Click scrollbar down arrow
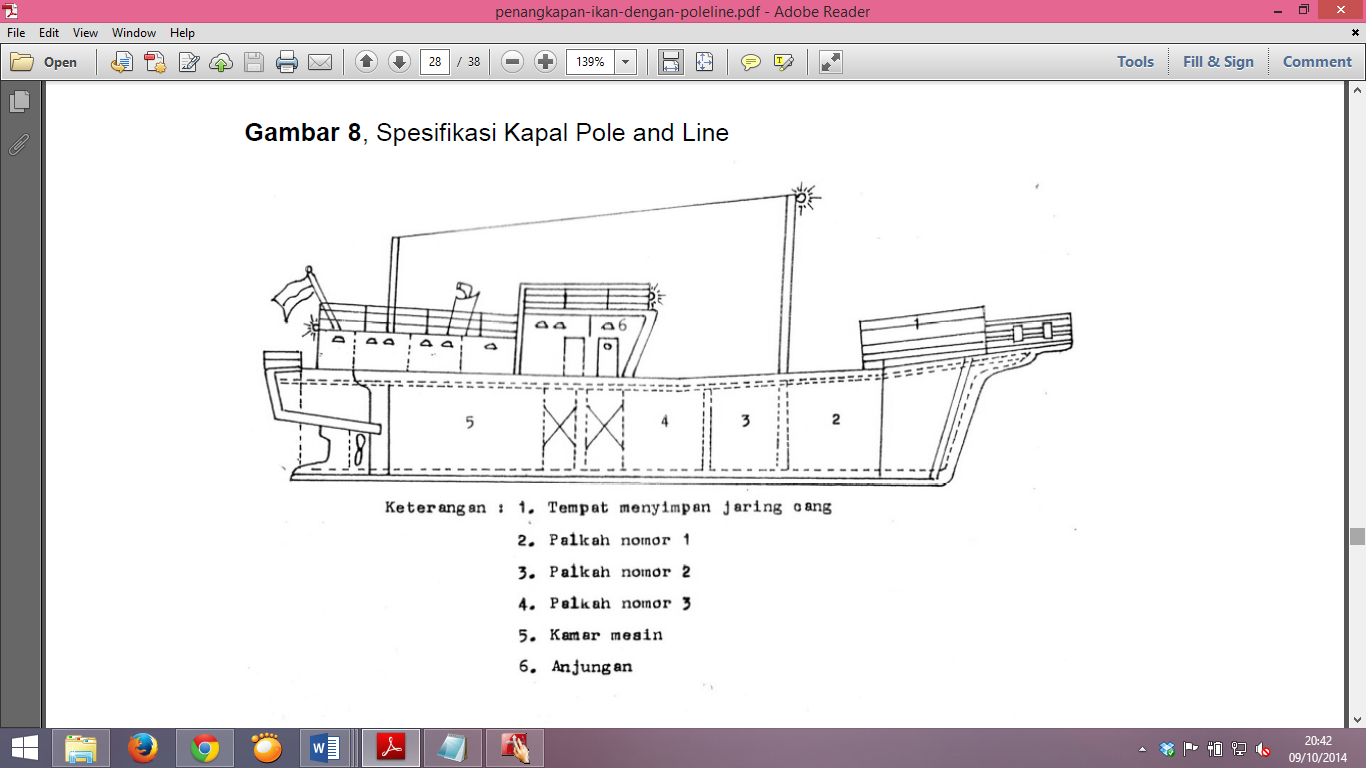Viewport: 1366px width, 768px height. click(1357, 719)
